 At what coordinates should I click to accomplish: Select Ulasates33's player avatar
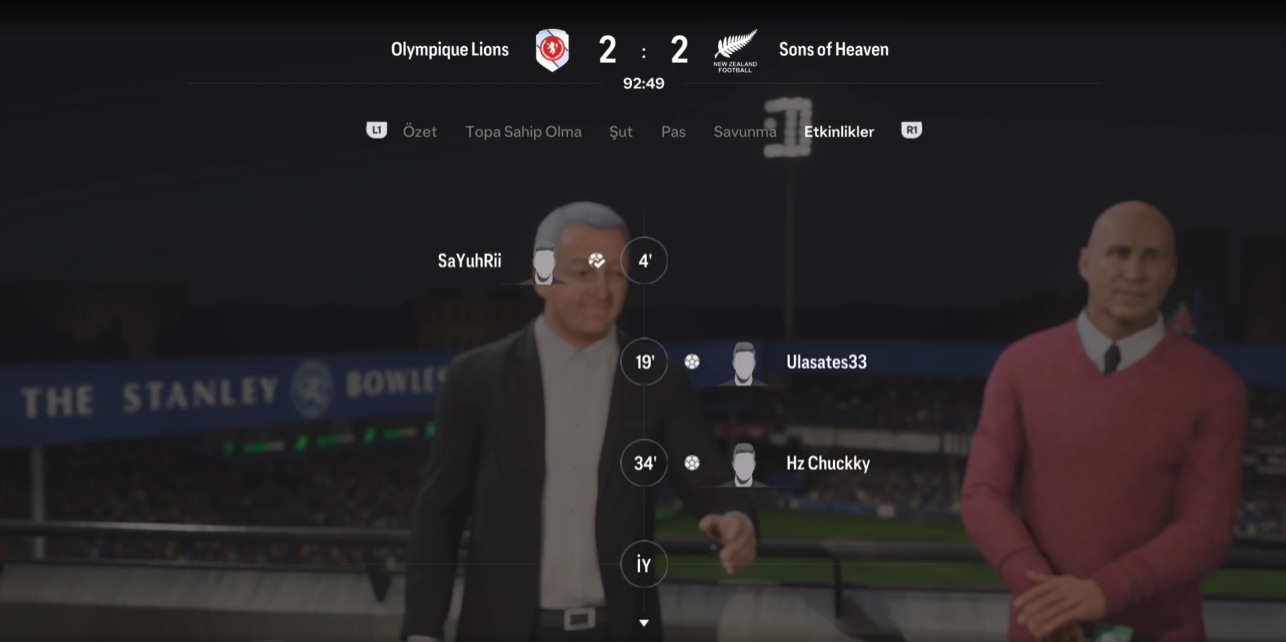tap(743, 363)
